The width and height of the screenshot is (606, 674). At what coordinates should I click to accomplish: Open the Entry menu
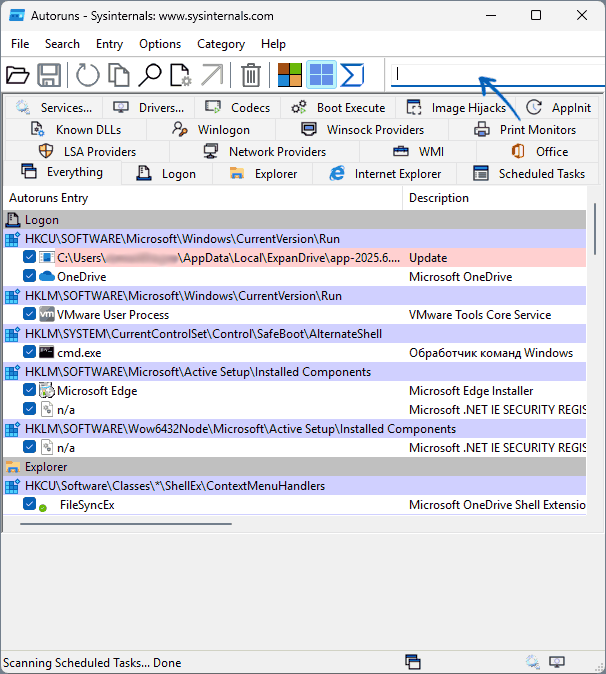tap(109, 44)
